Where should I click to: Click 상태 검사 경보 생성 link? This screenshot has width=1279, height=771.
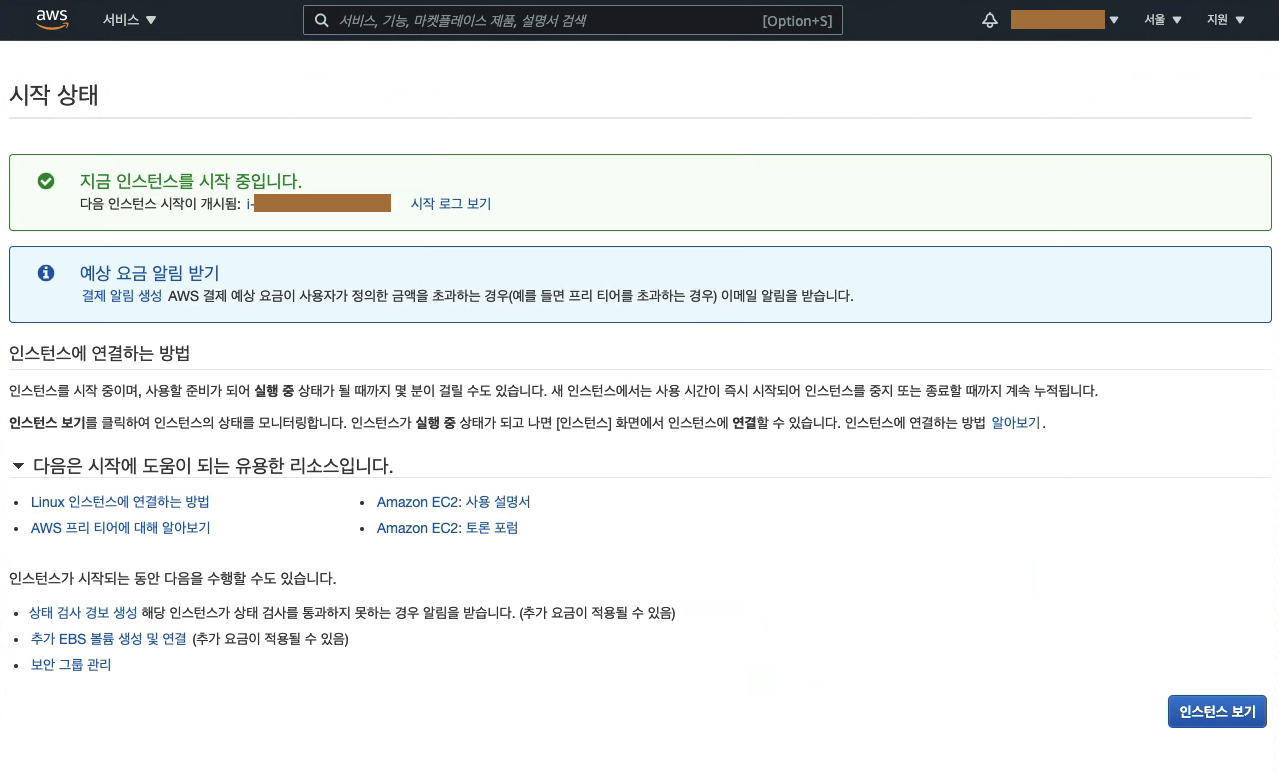[x=83, y=613]
